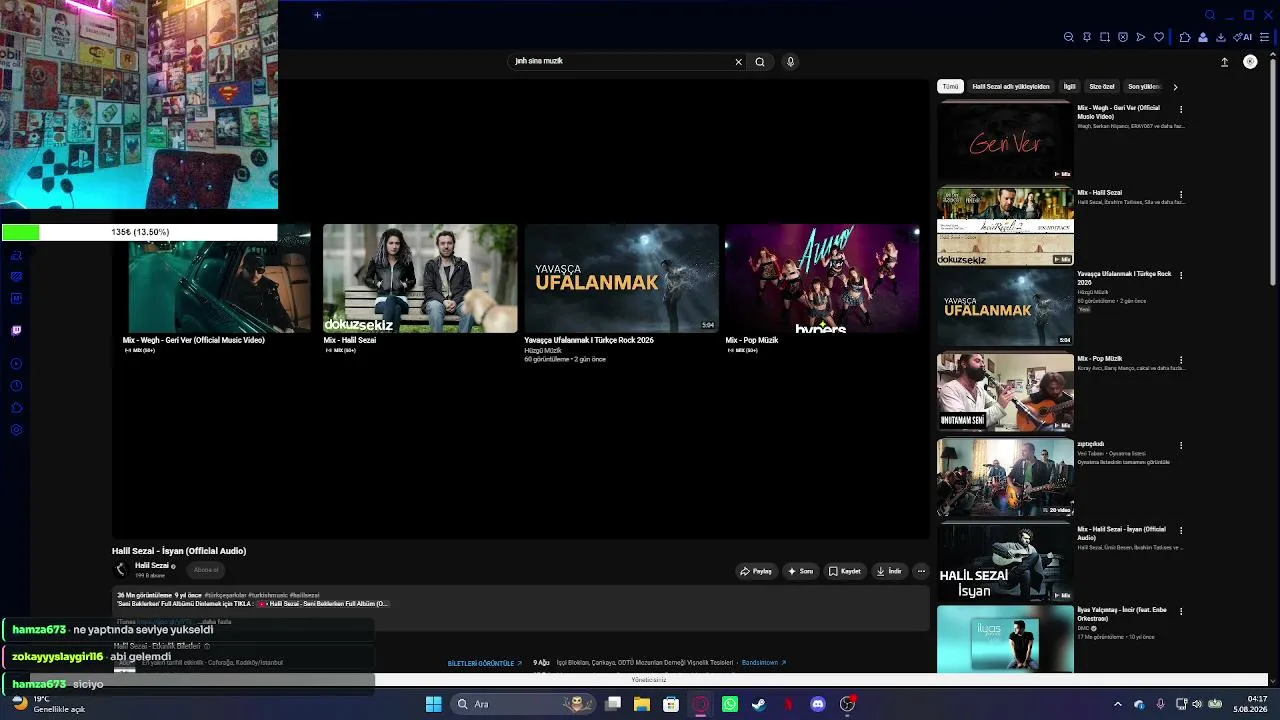Open the ad-blocker shield icon
This screenshot has height=720, width=1280.
tap(1123, 37)
